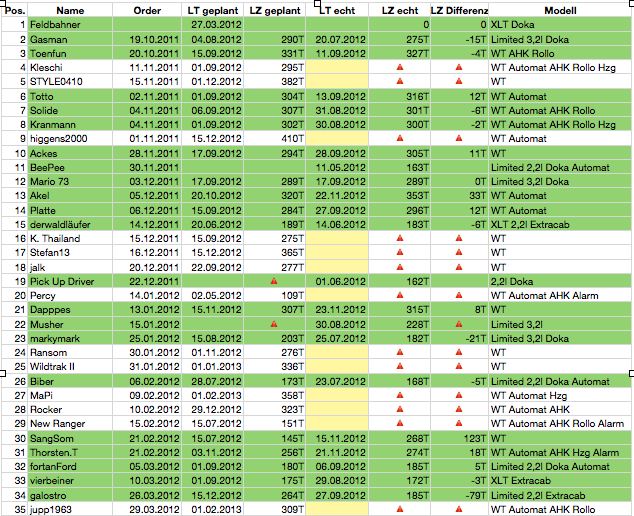634x516 pixels.
Task: Click New Ranger's LZ echt warning triangle
Action: [400, 423]
